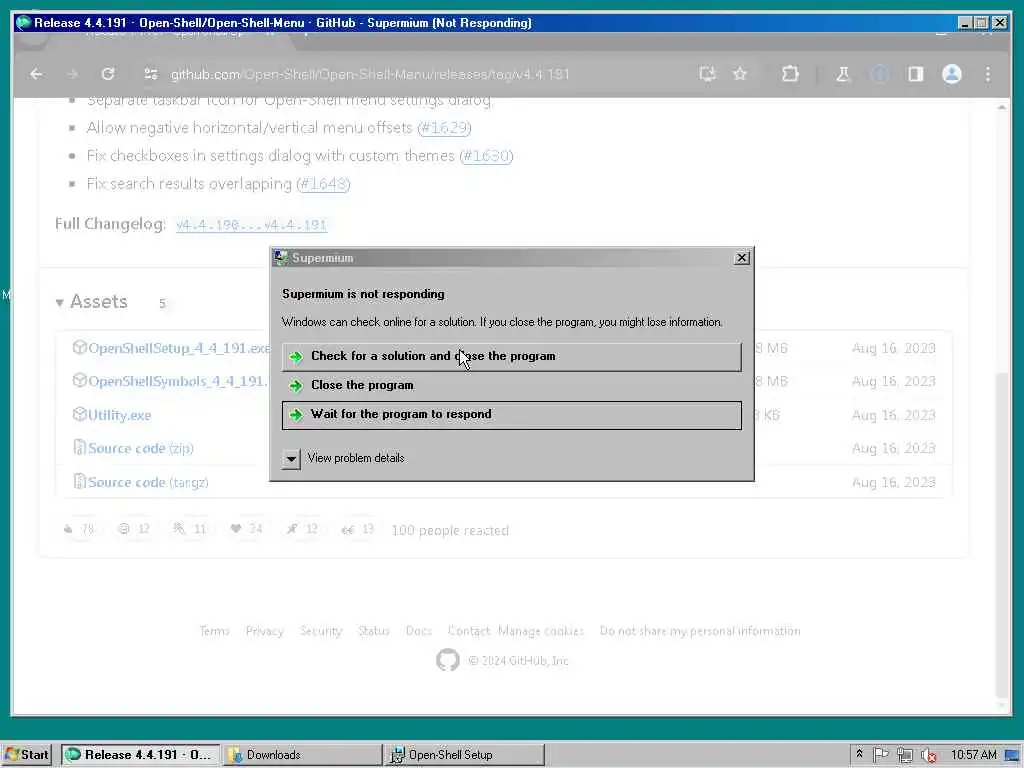Viewport: 1024px width, 768px height.
Task: Download OpenShellSymbols_4_4_191 asset
Action: tap(178, 381)
